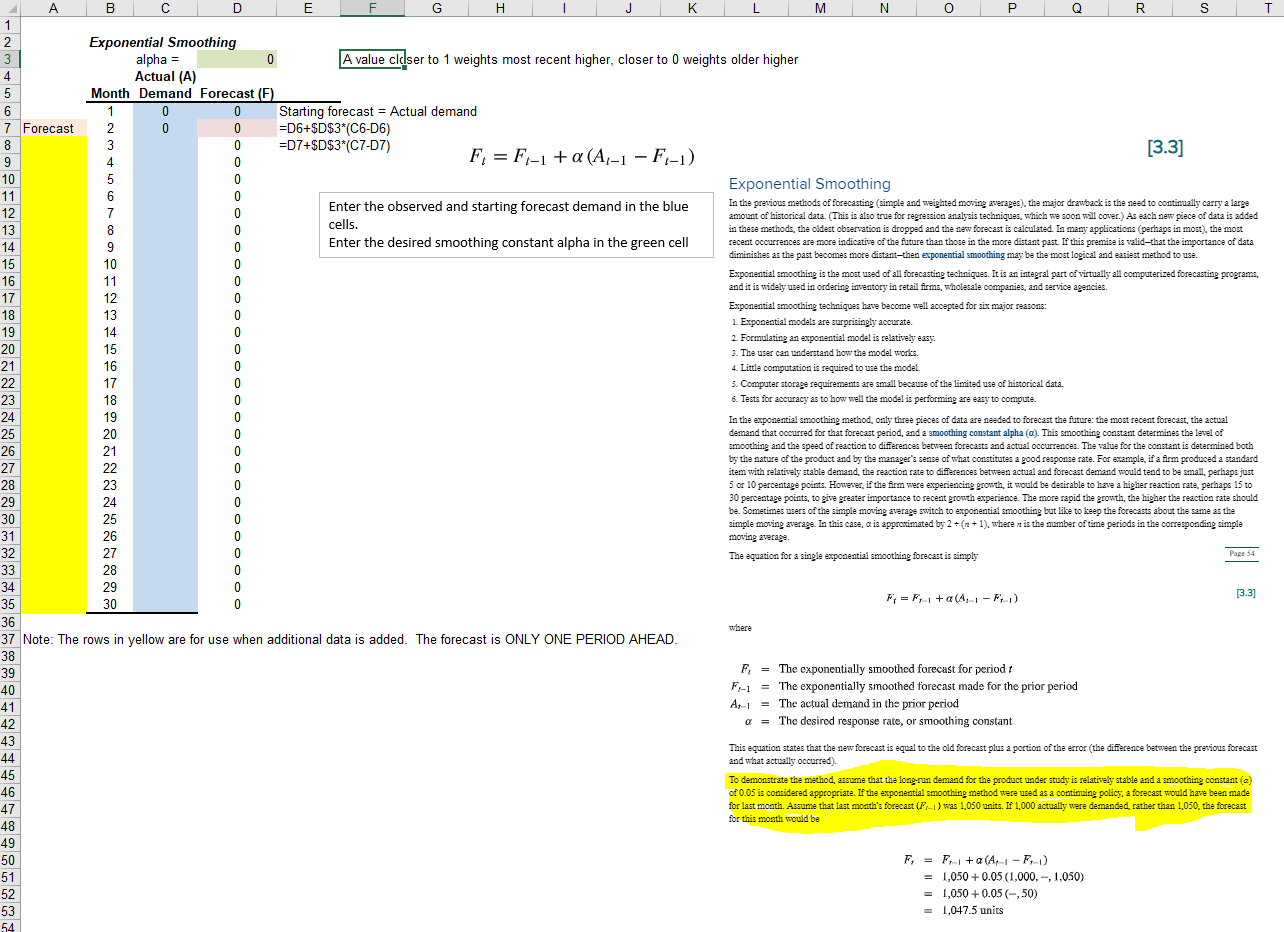
Task: Select column R header
Action: point(1140,8)
